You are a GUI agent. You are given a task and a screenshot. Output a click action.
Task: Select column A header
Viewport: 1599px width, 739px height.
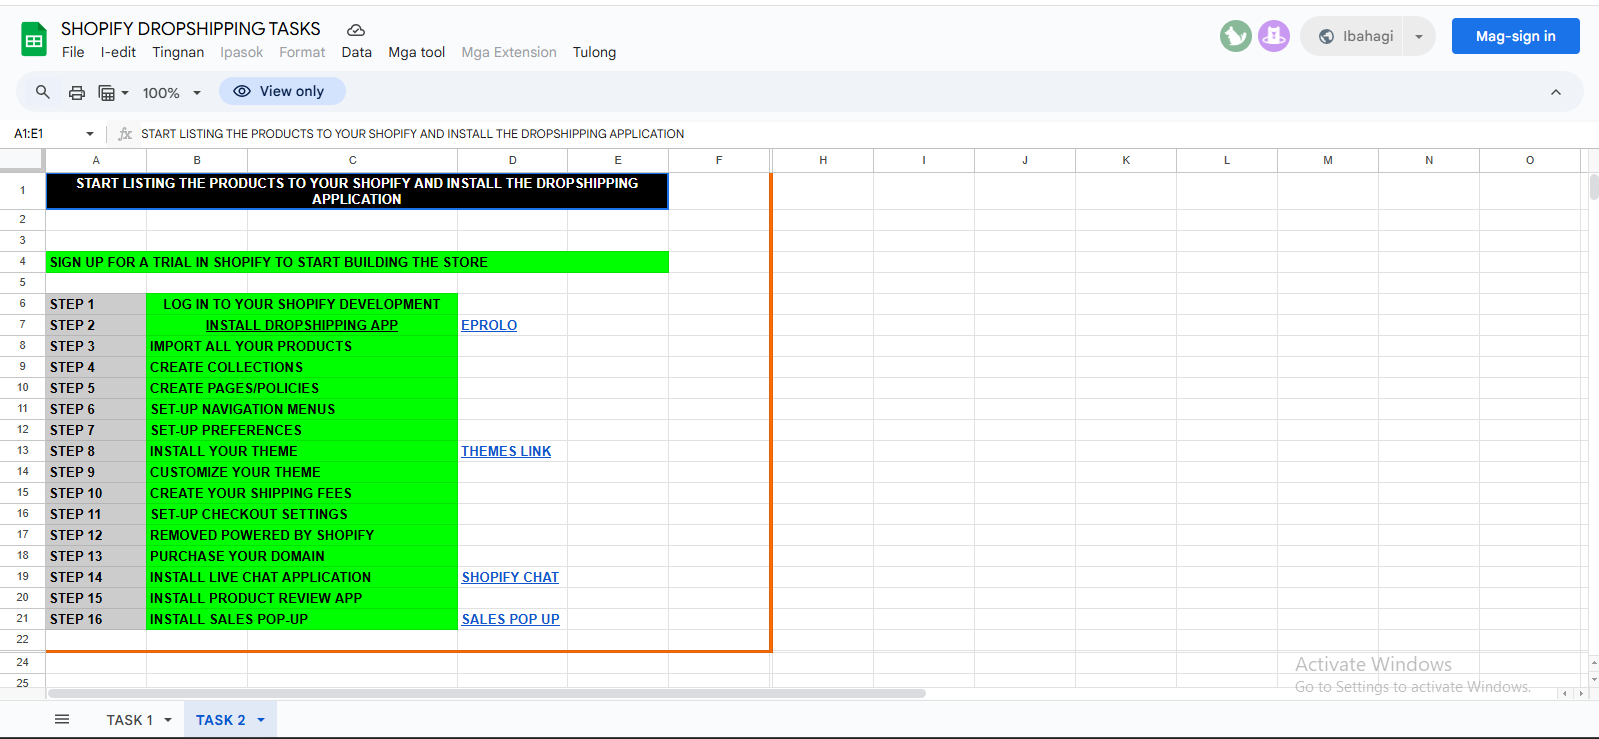[96, 160]
